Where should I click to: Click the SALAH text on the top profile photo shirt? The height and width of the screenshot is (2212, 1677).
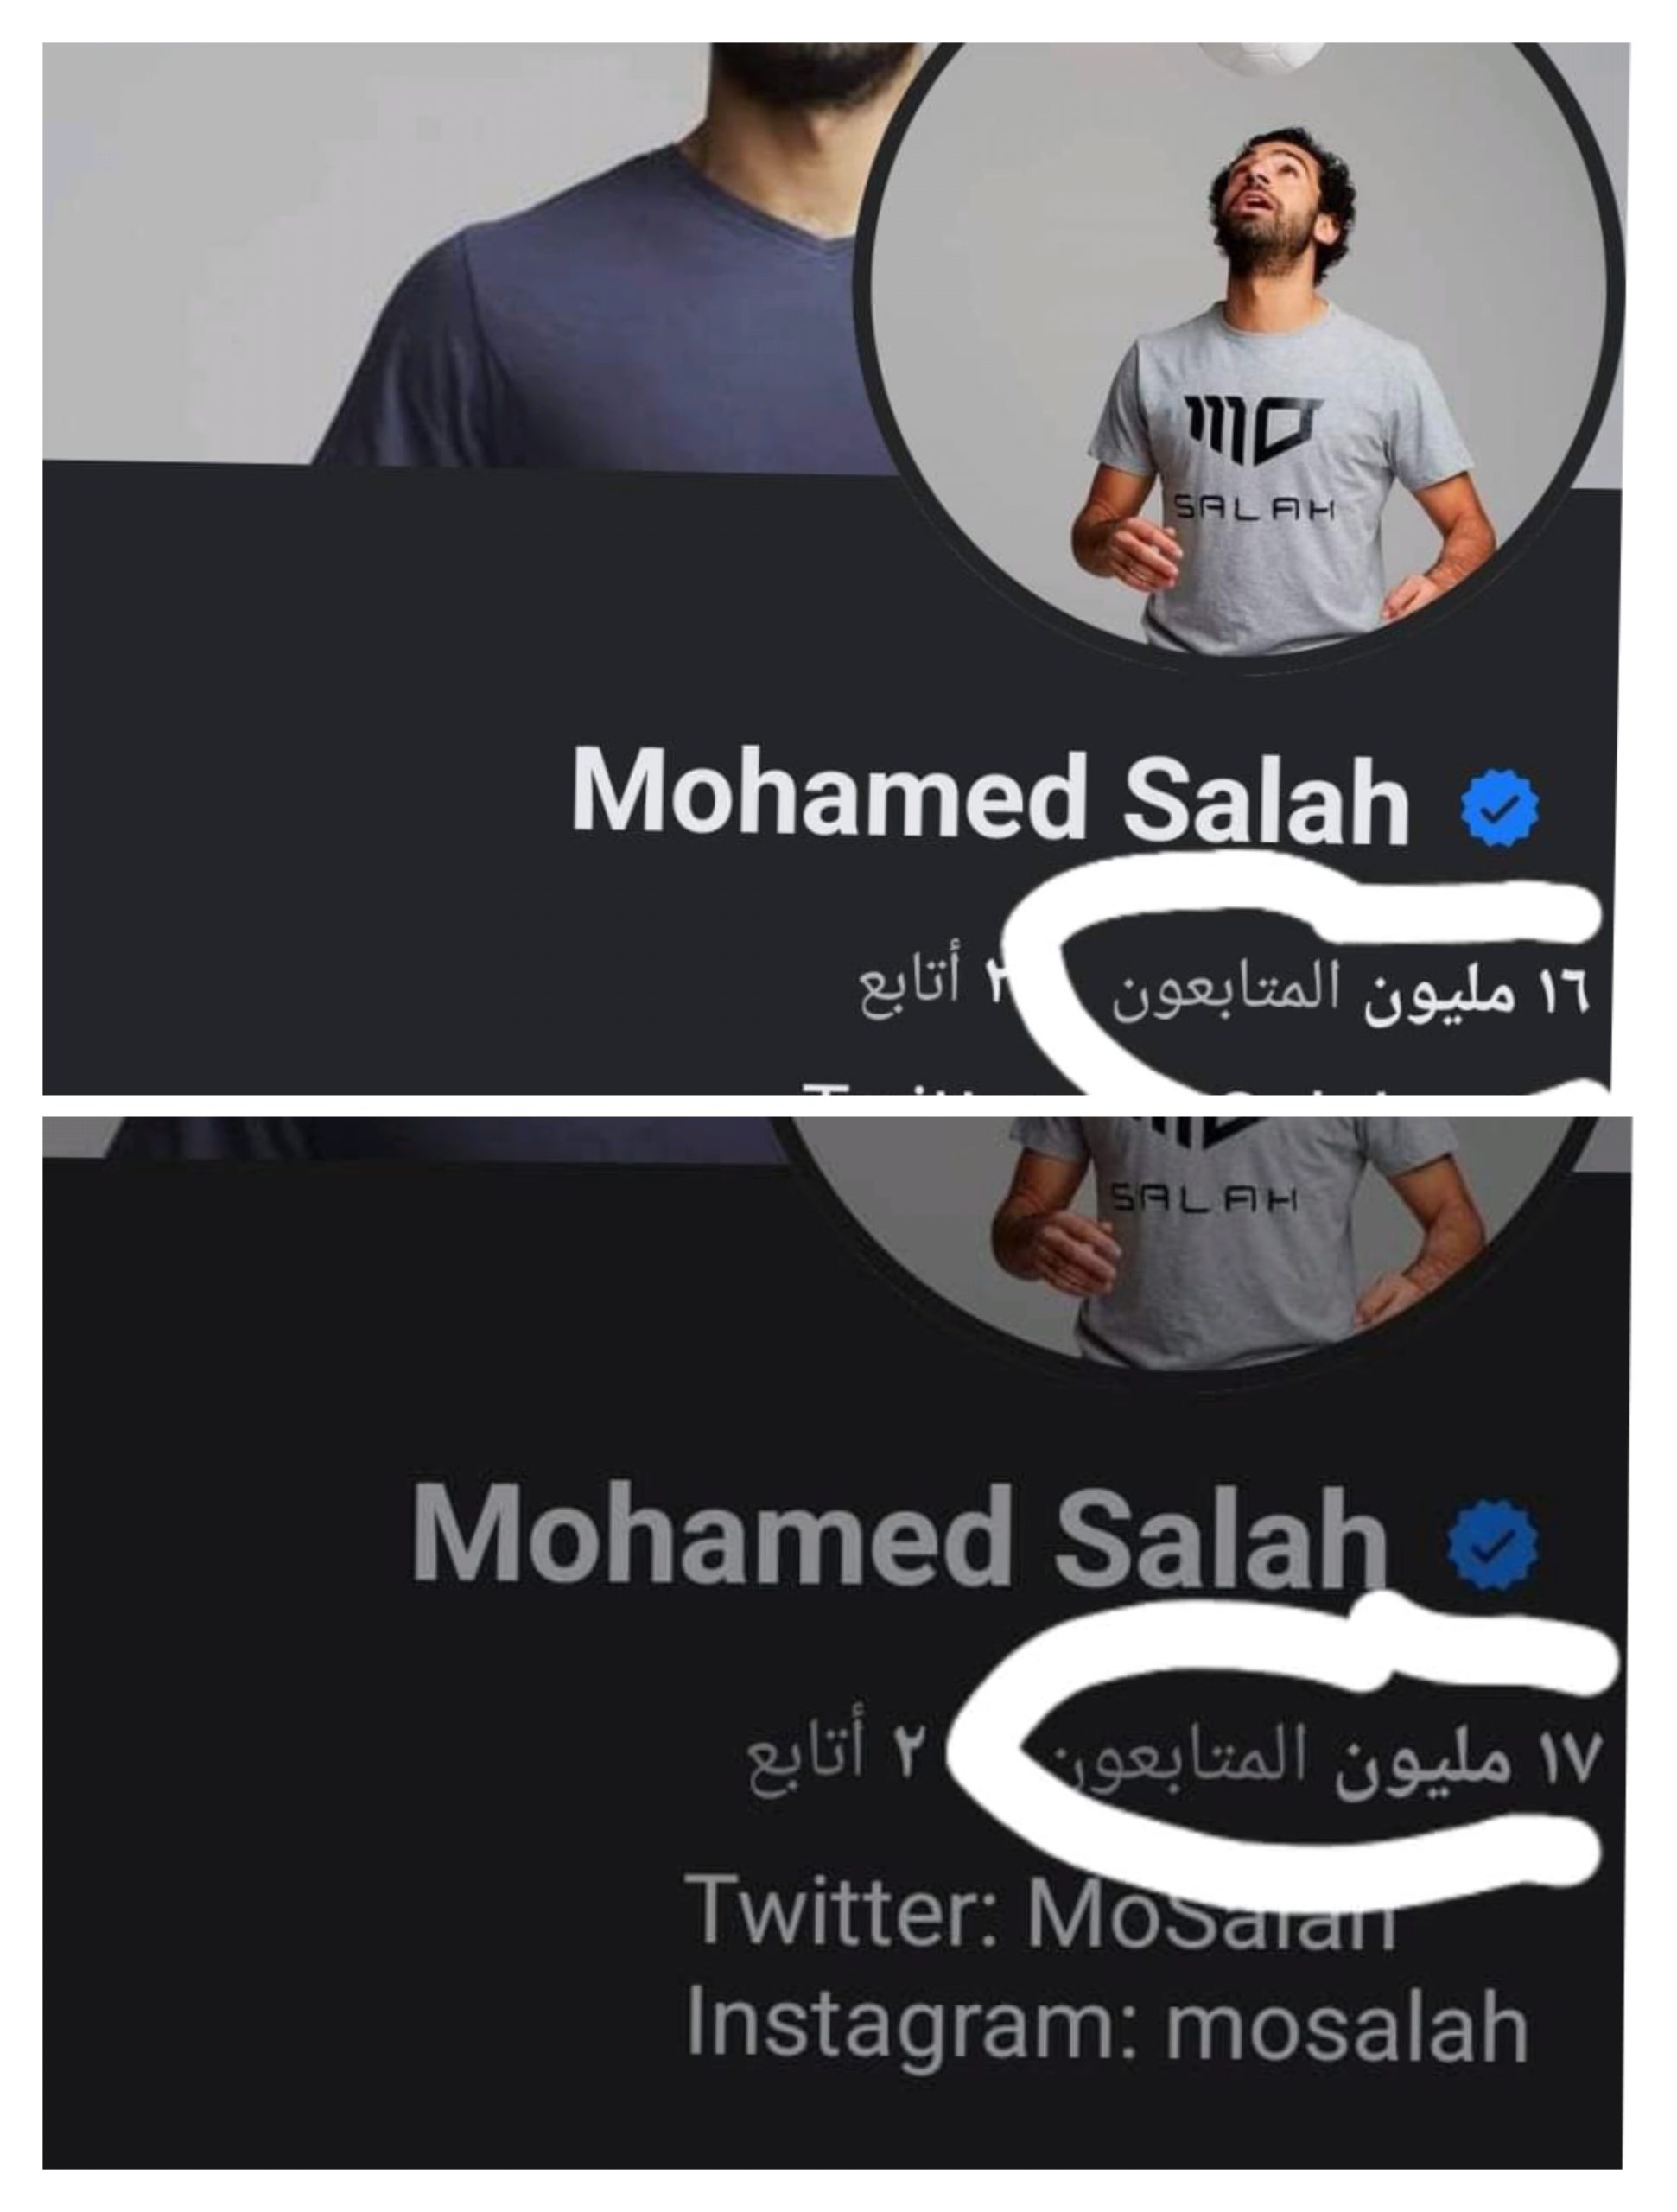tap(1254, 510)
